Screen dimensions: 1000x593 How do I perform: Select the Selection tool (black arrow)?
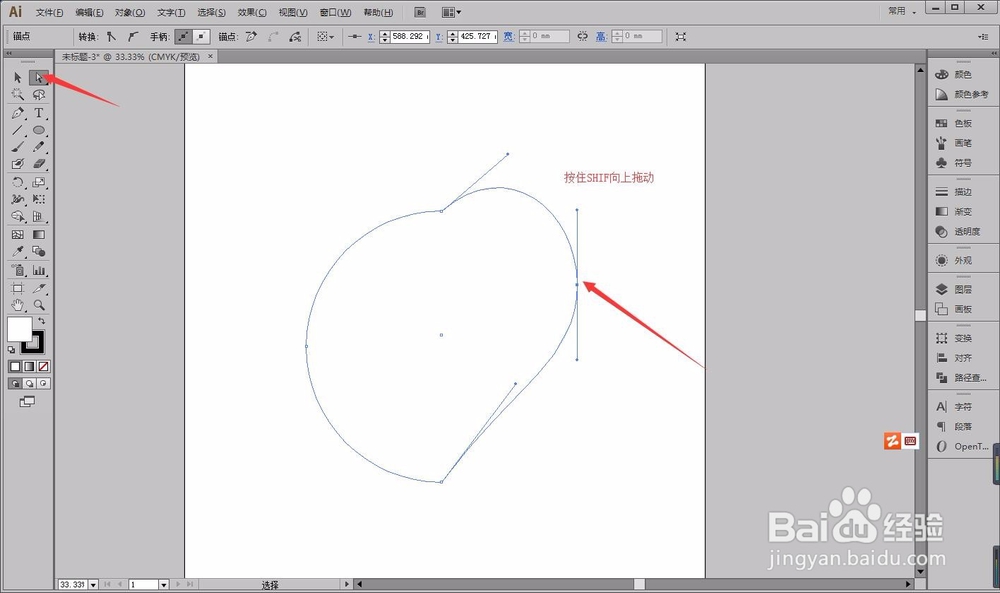[x=18, y=78]
